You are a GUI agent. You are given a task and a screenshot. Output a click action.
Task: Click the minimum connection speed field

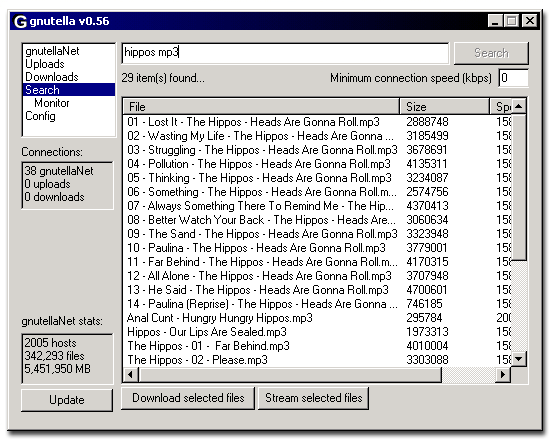click(x=513, y=78)
